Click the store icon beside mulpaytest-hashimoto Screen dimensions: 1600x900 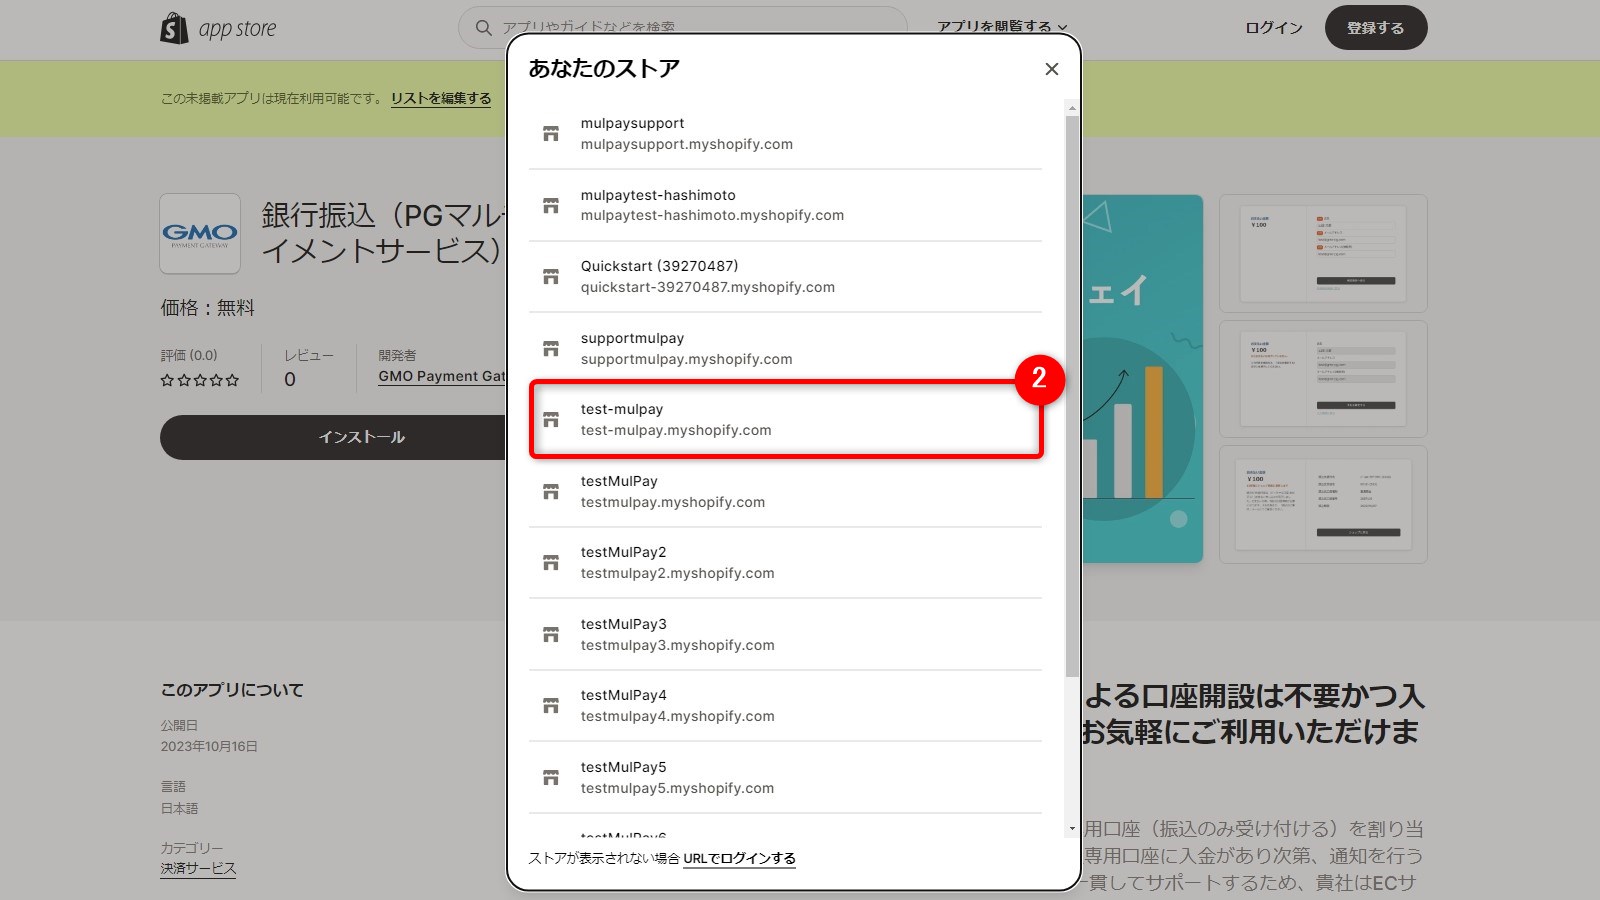[x=551, y=206]
